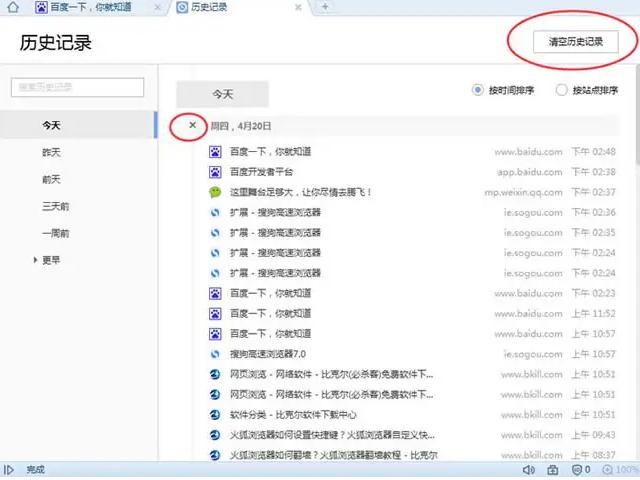Click the home icon in tab bar
Viewport: 640px width, 480px height.
coord(13,7)
